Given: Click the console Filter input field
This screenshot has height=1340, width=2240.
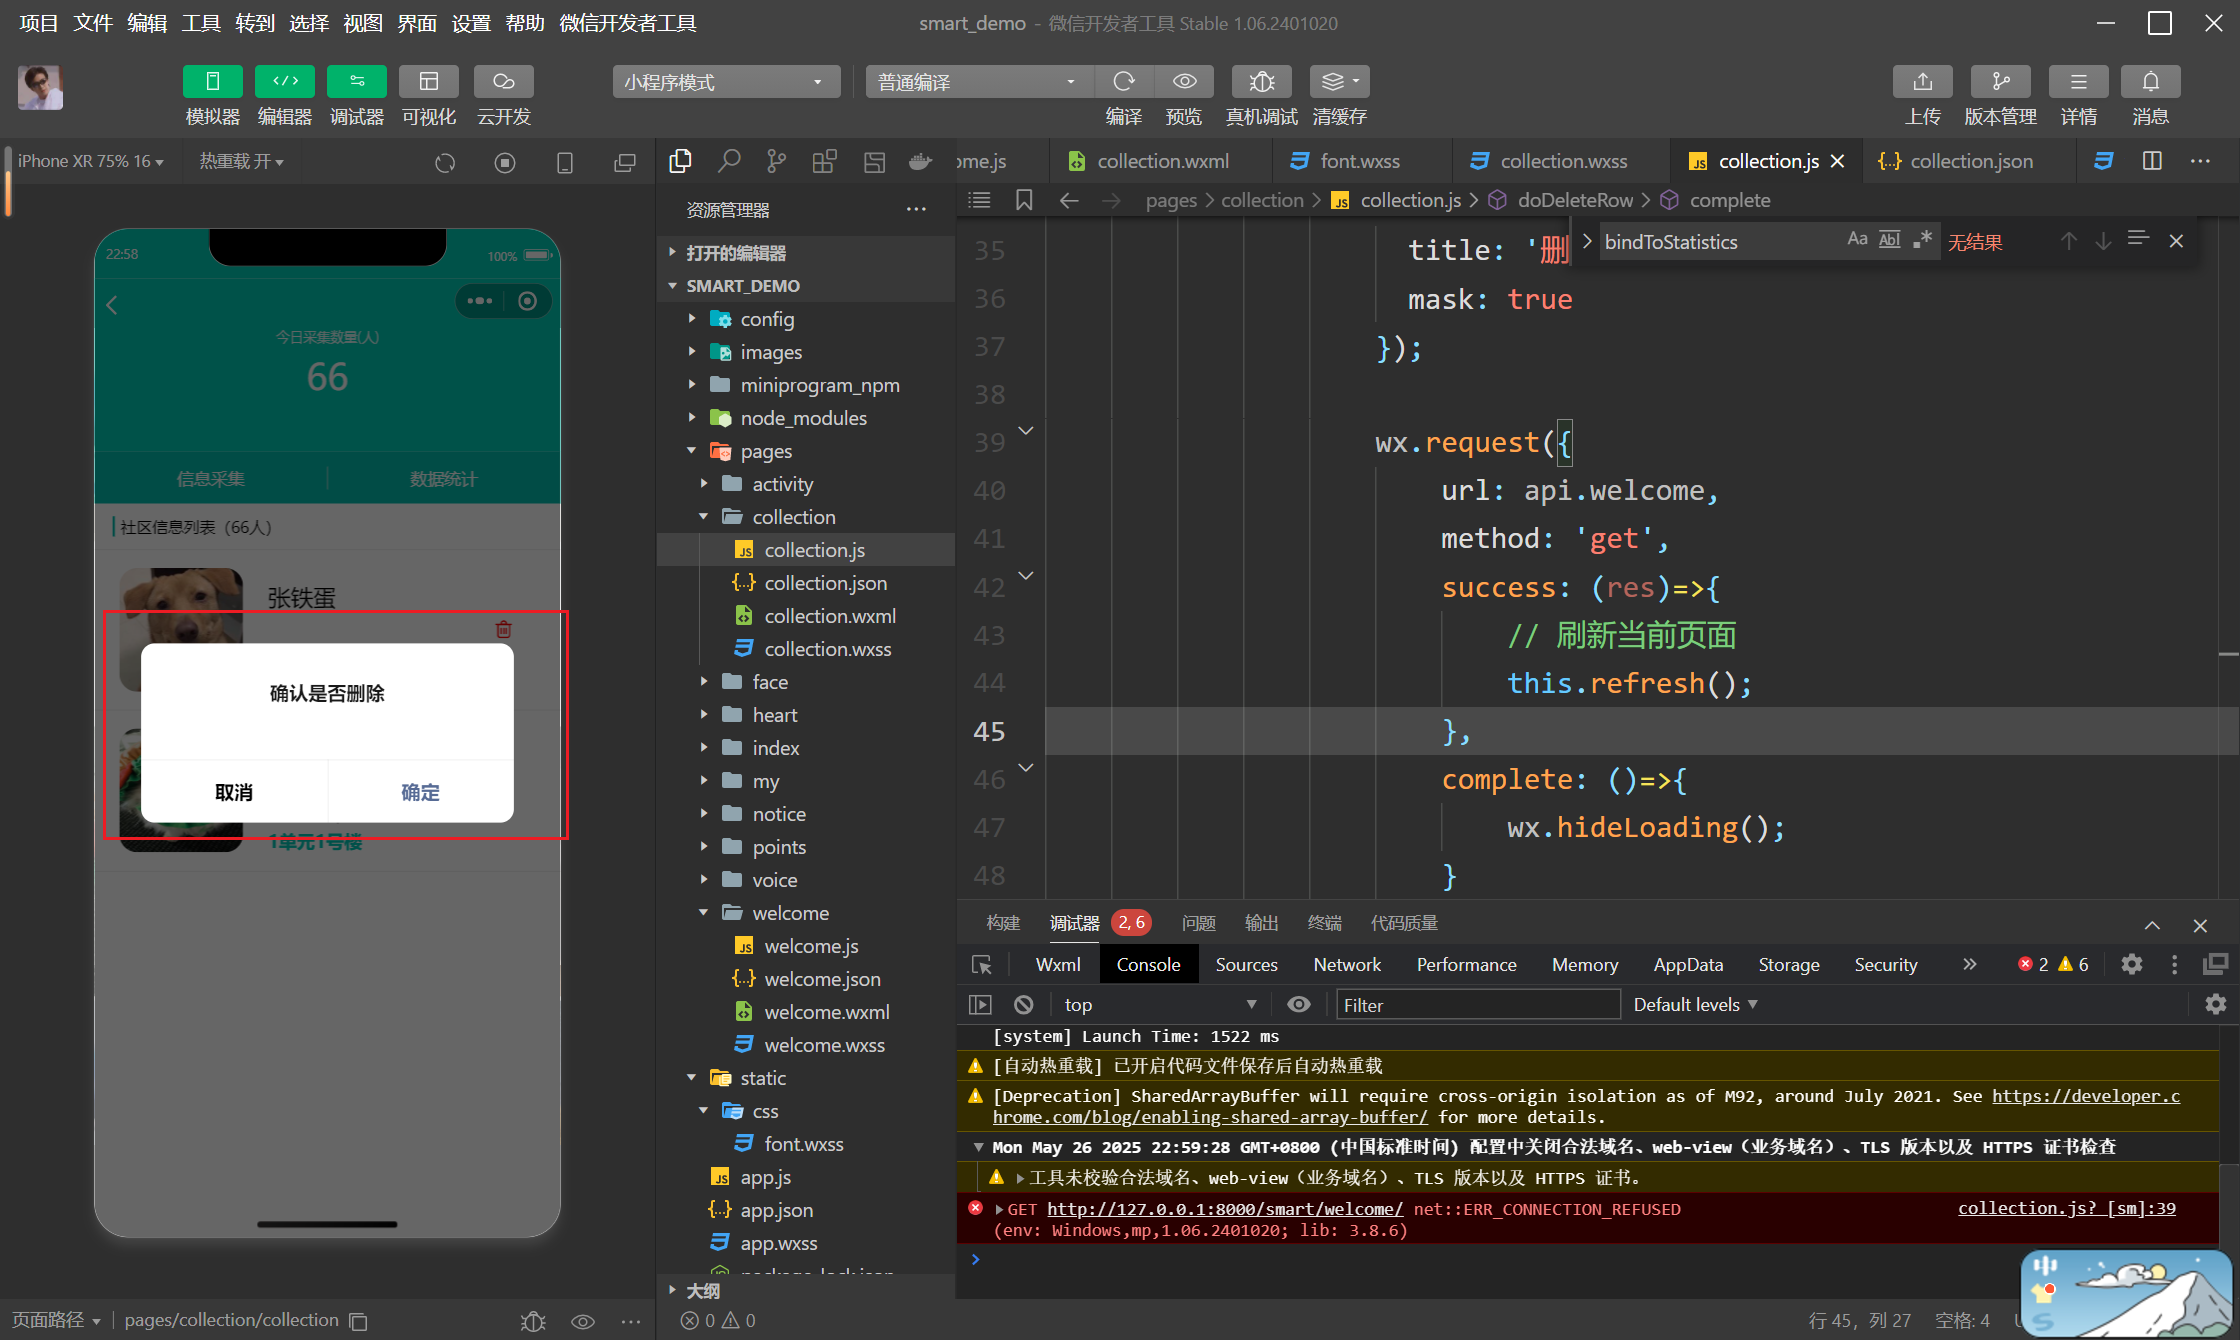Looking at the screenshot, I should [x=1477, y=1004].
